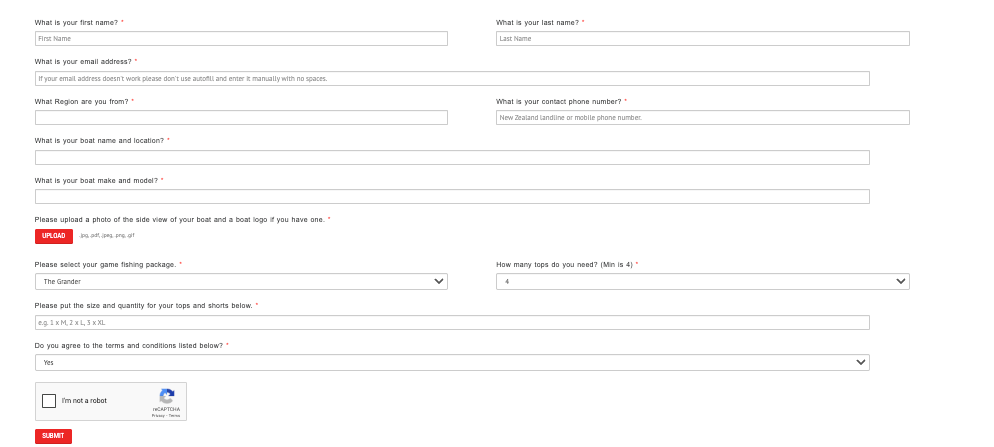Click the Last Name input field

[702, 39]
